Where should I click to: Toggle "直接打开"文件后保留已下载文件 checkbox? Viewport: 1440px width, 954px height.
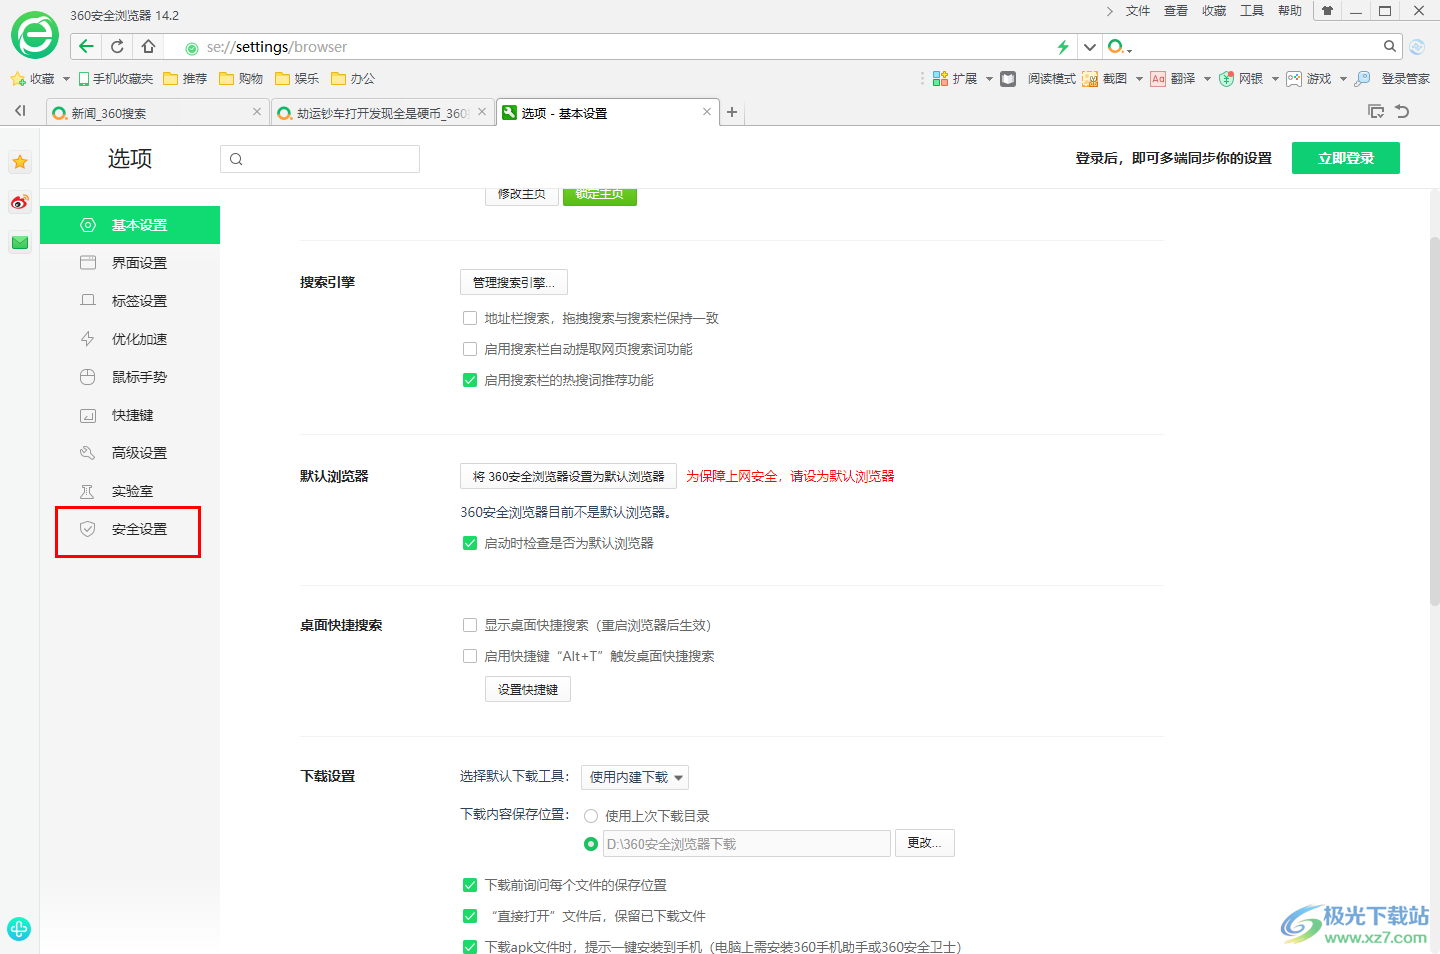coord(470,916)
